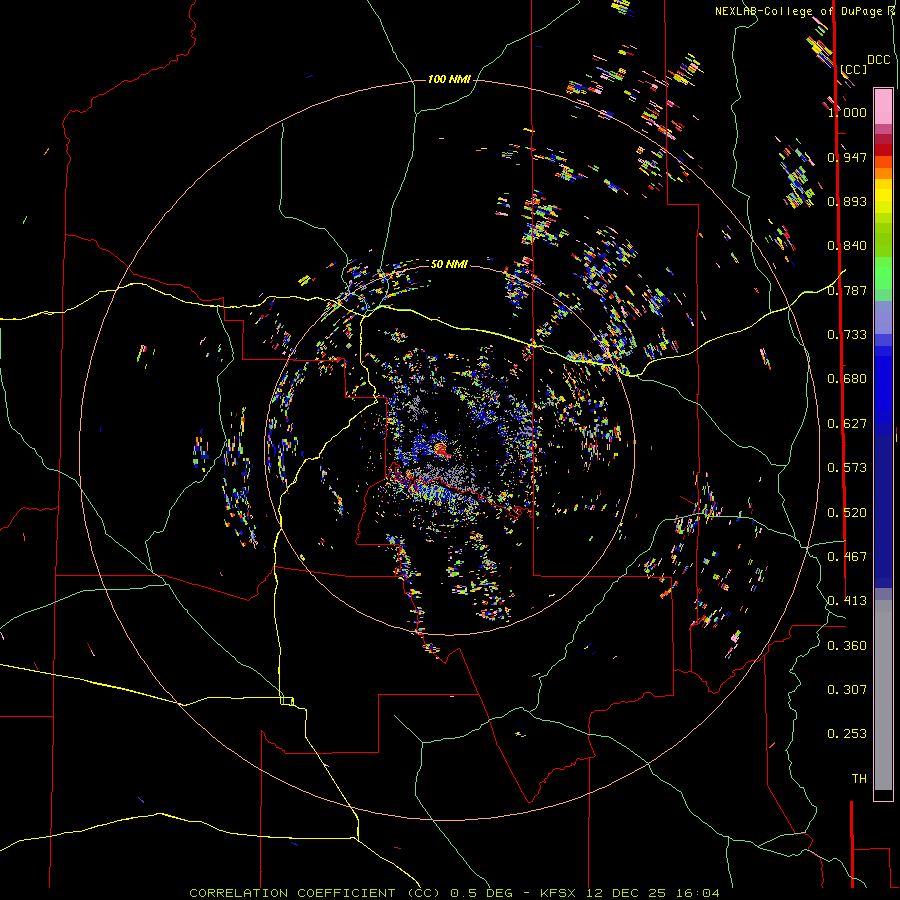Click the 0.573 legend value

pyautogui.click(x=847, y=468)
